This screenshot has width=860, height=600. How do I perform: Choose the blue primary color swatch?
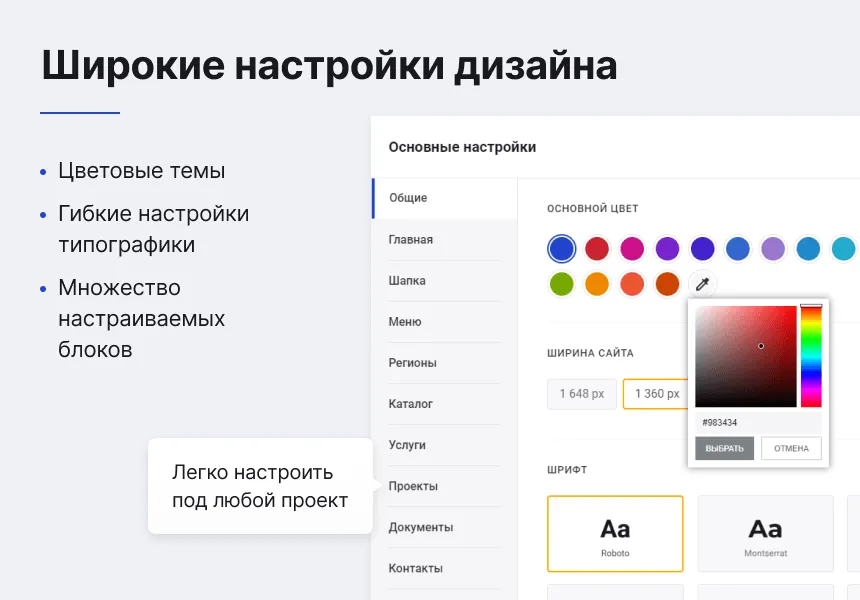561,248
